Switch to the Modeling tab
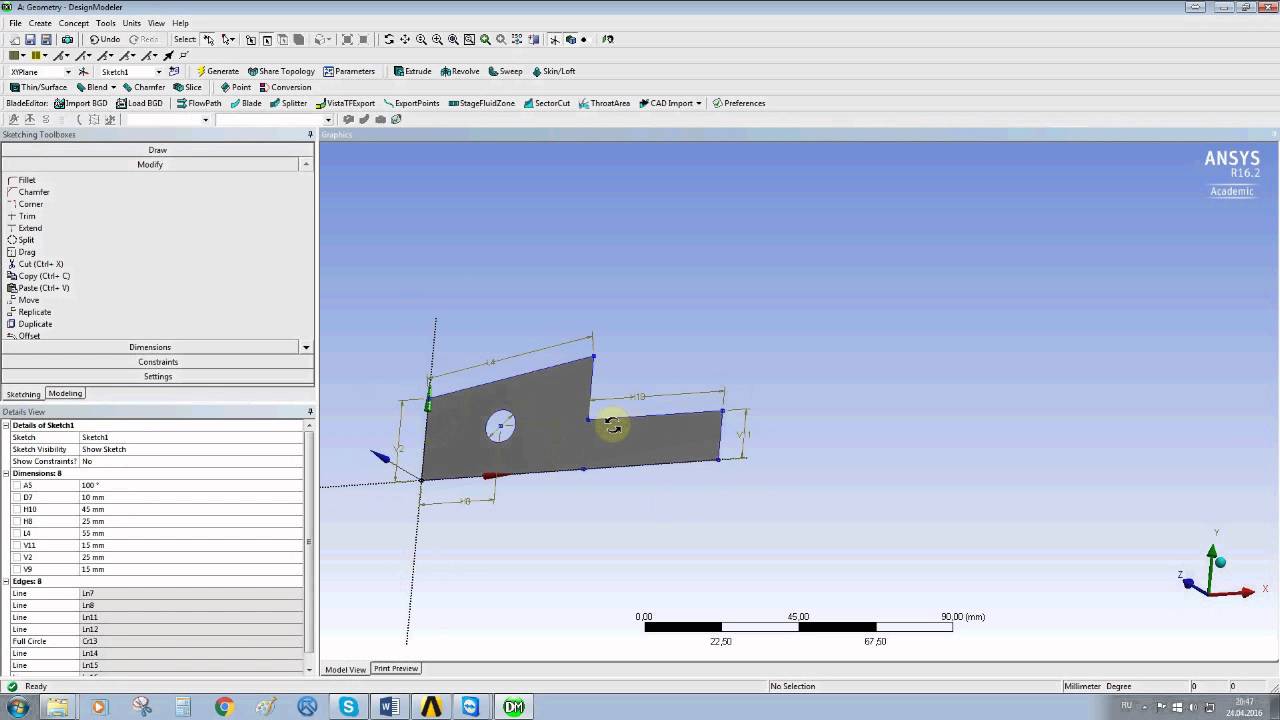This screenshot has height=720, width=1280. 65,393
